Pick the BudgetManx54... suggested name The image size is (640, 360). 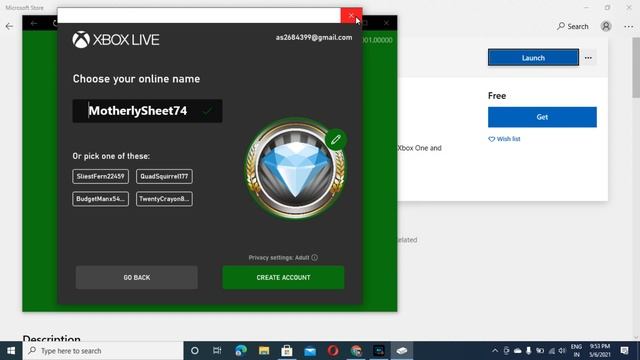click(x=100, y=199)
